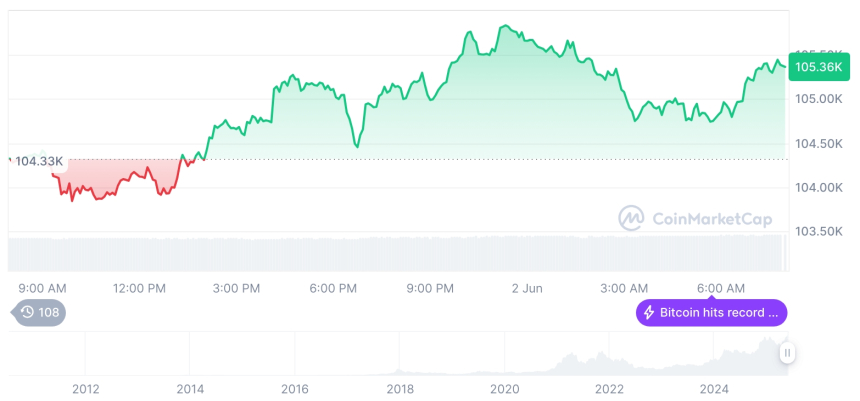Screen dimensions: 860x401
Task: Select year 2016 on the overview timeline
Action: coord(295,388)
